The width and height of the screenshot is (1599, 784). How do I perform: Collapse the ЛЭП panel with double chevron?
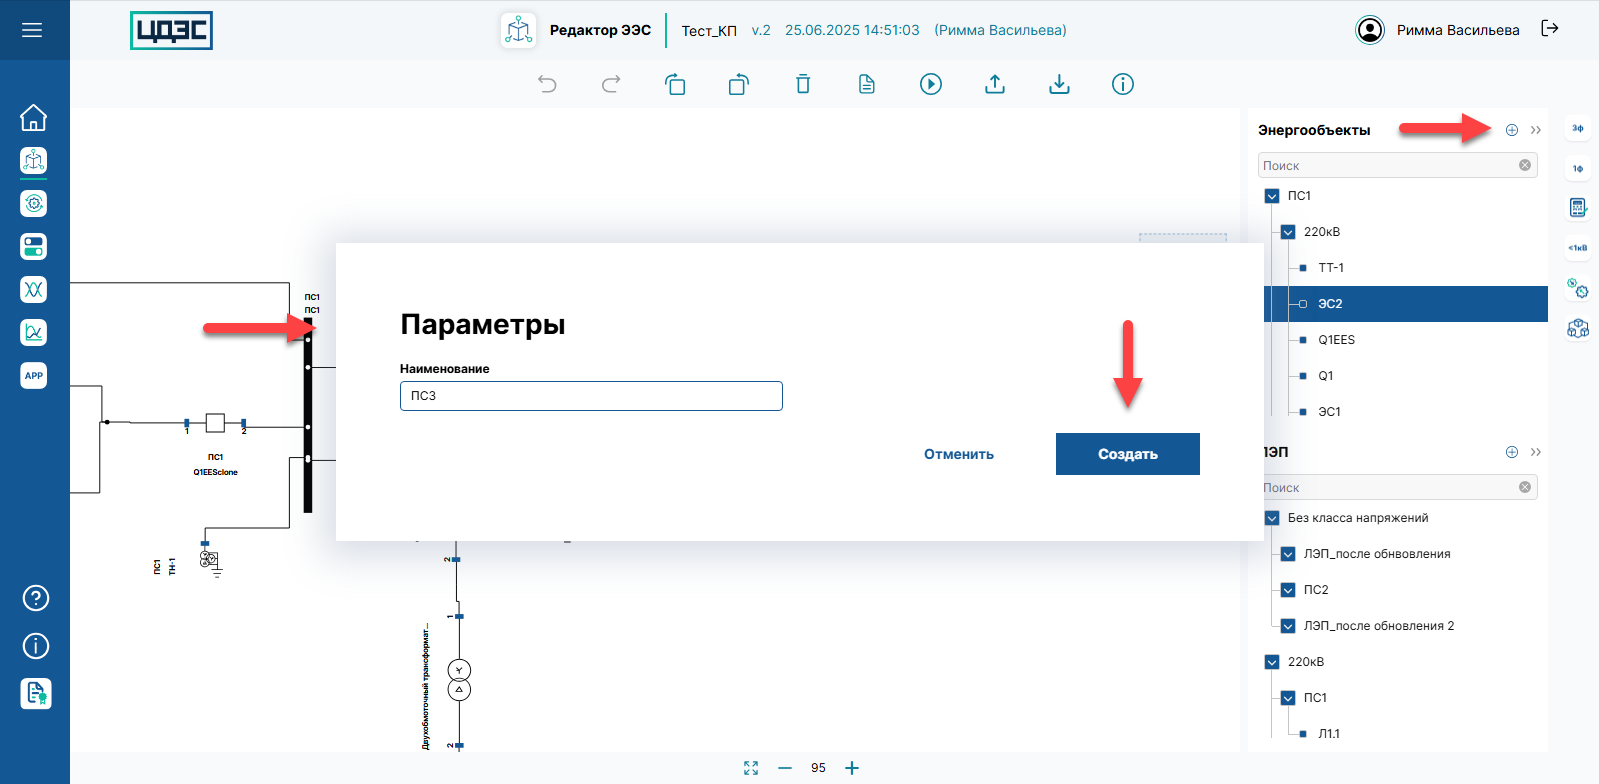pyautogui.click(x=1536, y=452)
